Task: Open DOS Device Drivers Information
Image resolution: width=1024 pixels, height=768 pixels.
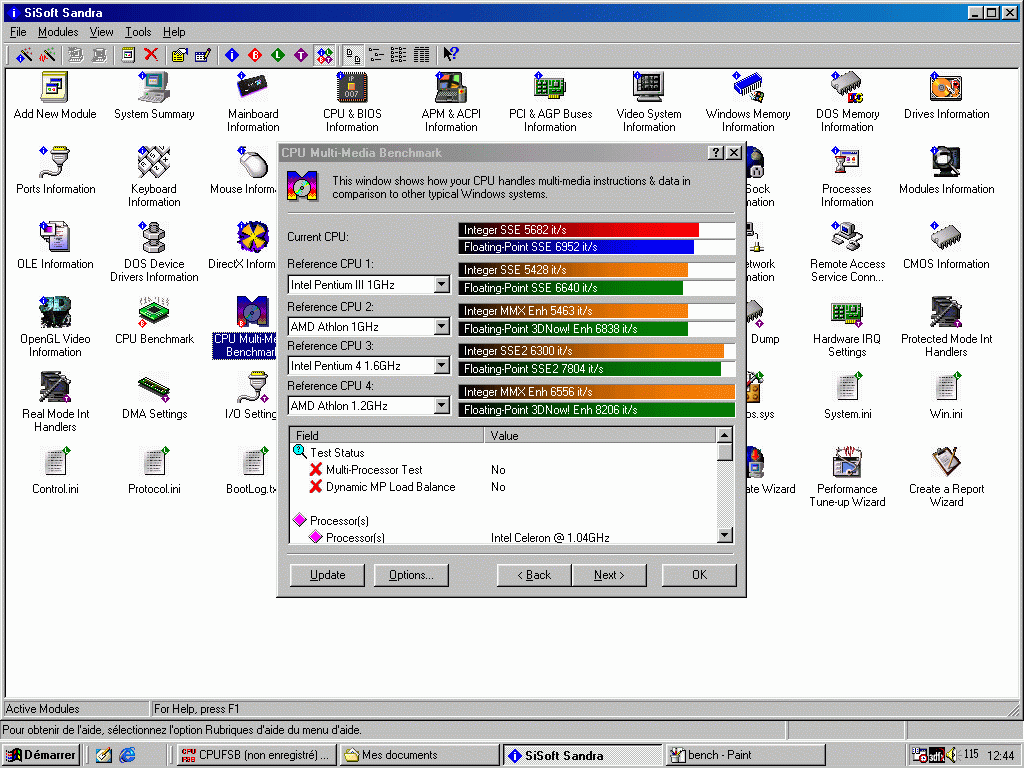Action: pyautogui.click(x=154, y=253)
